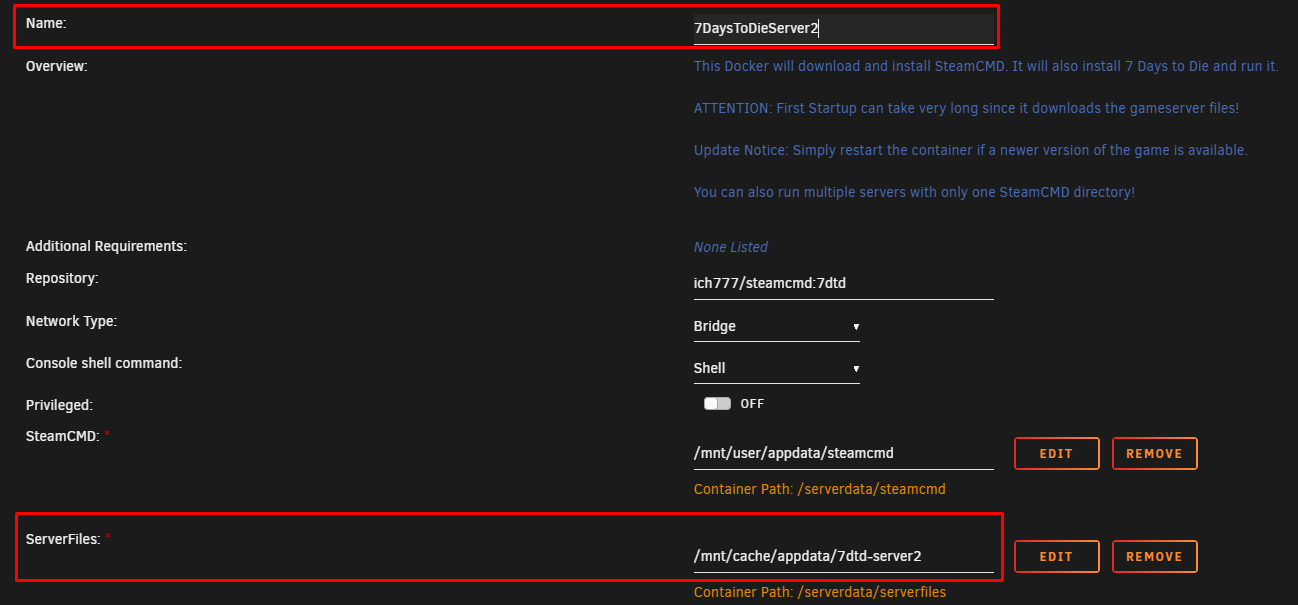Expand the Console shell command dropdown
The height and width of the screenshot is (605, 1298).
pyautogui.click(x=776, y=368)
